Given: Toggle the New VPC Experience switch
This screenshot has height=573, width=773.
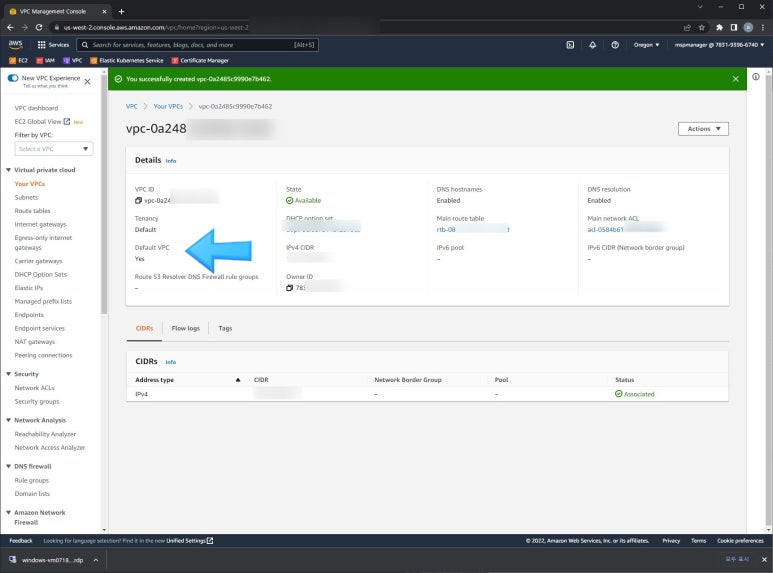Looking at the screenshot, I should point(13,78).
